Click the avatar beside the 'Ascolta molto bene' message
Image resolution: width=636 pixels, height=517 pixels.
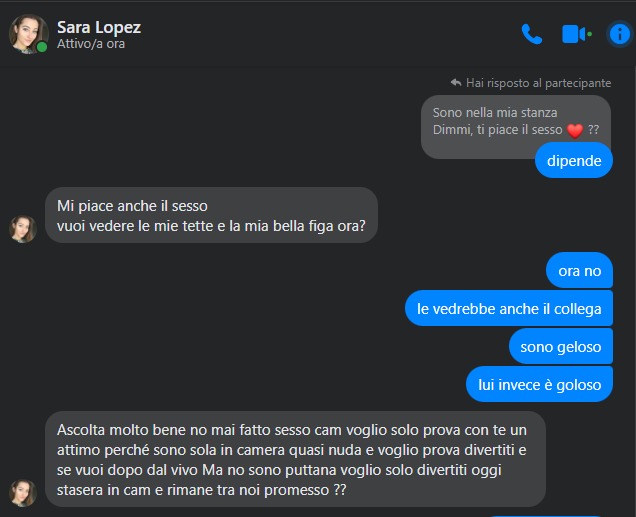tap(23, 493)
